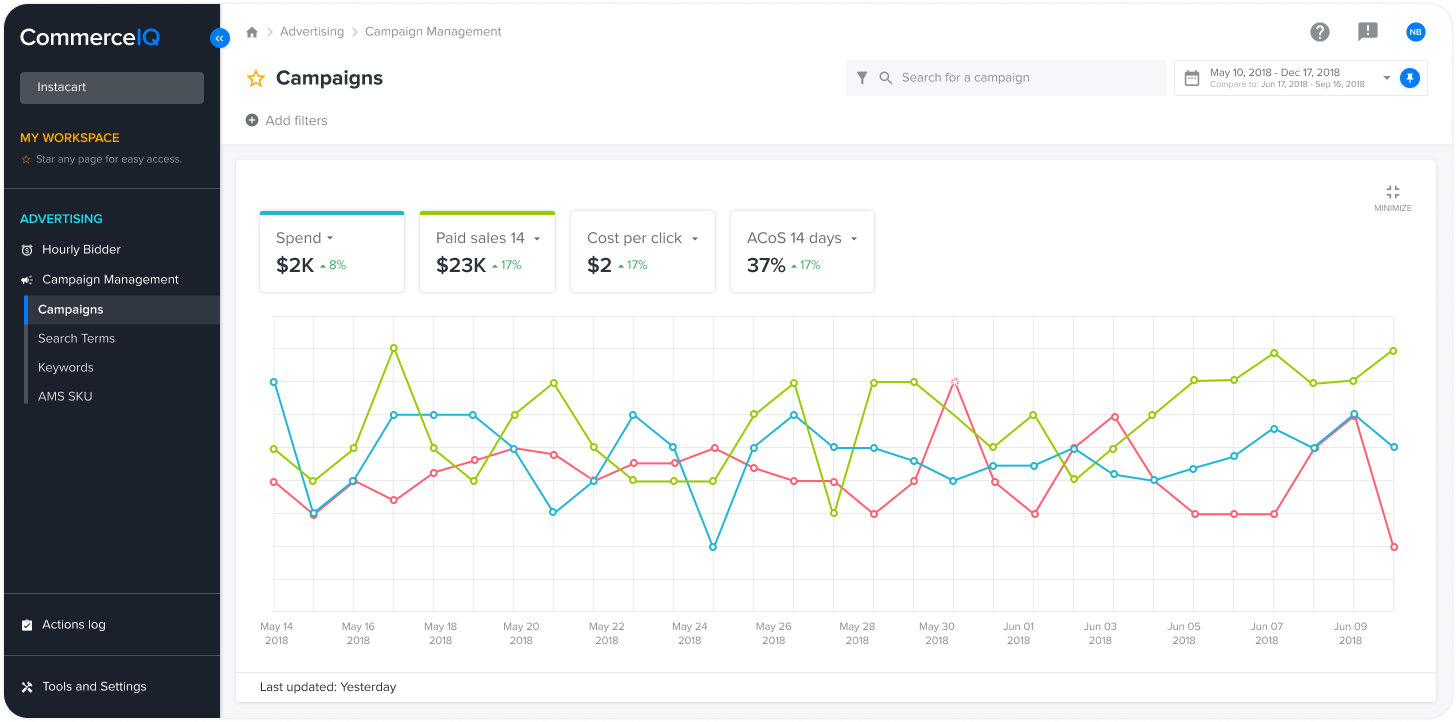
Task: Click the CommerceIQ logo
Action: pos(90,38)
